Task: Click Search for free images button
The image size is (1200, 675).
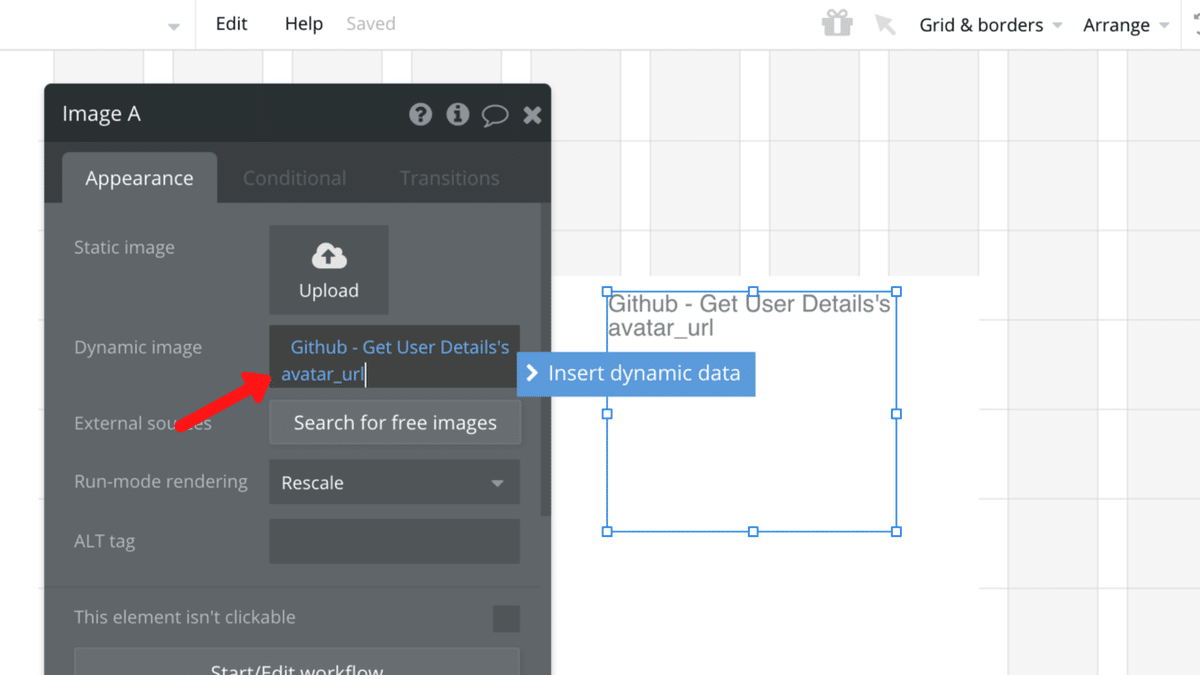Action: (395, 423)
